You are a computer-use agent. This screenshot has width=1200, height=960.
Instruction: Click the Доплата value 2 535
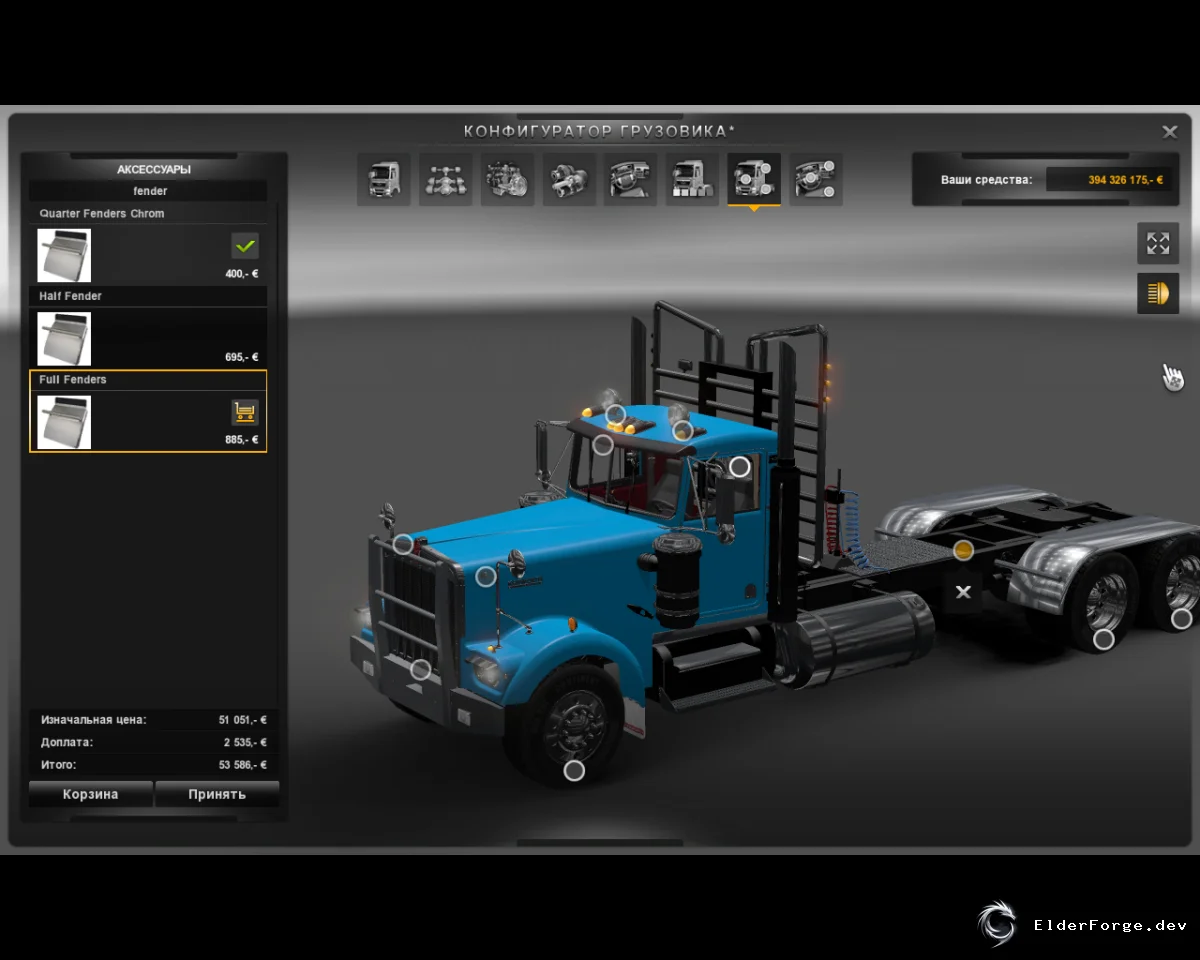point(245,743)
